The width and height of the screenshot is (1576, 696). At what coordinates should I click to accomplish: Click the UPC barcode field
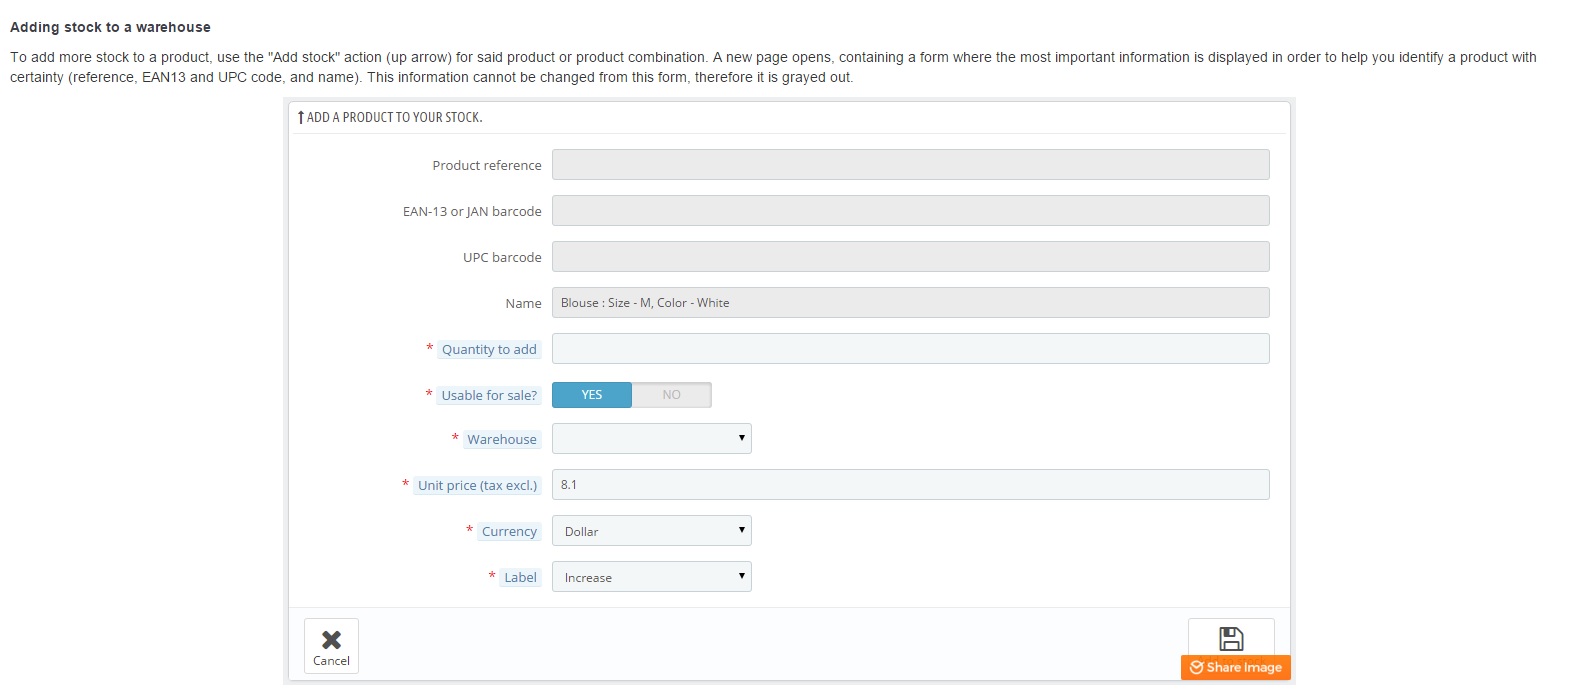point(910,257)
